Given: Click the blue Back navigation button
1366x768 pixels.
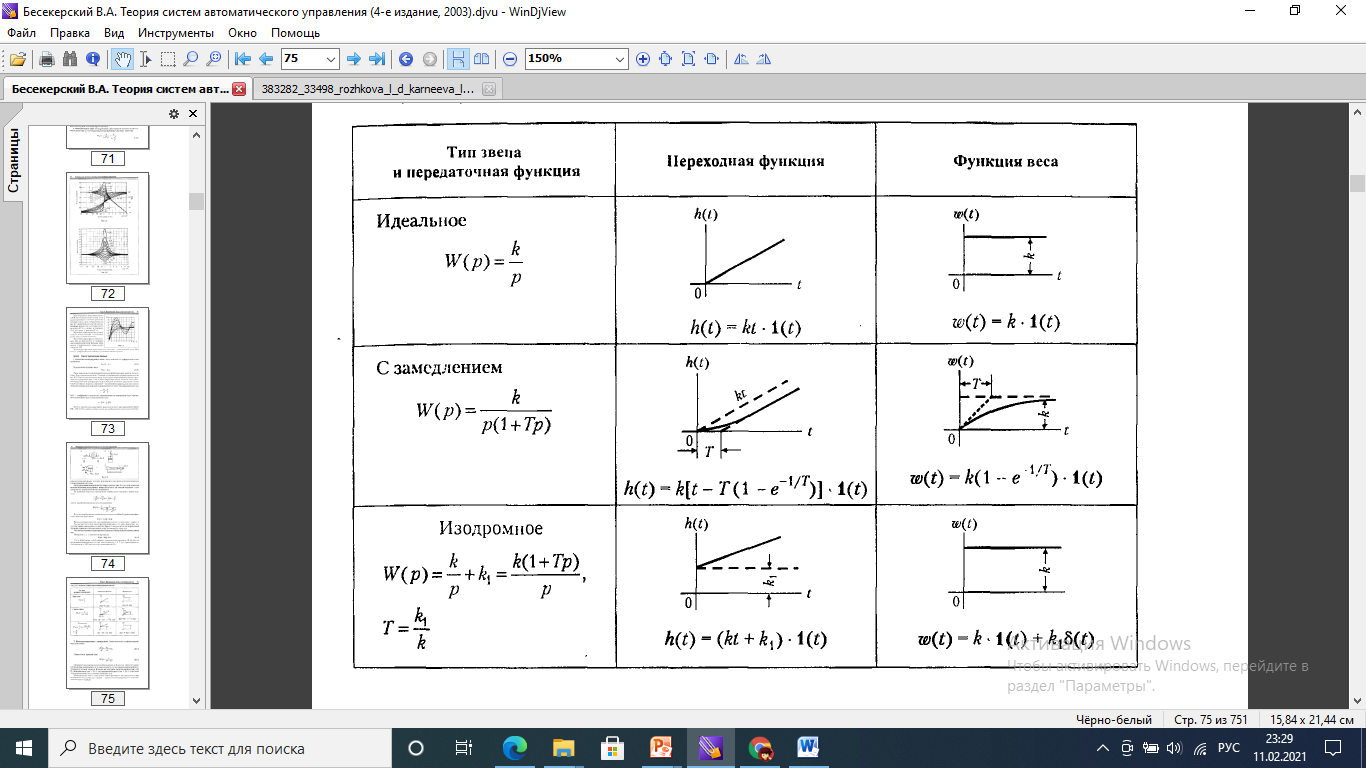Looking at the screenshot, I should point(406,59).
